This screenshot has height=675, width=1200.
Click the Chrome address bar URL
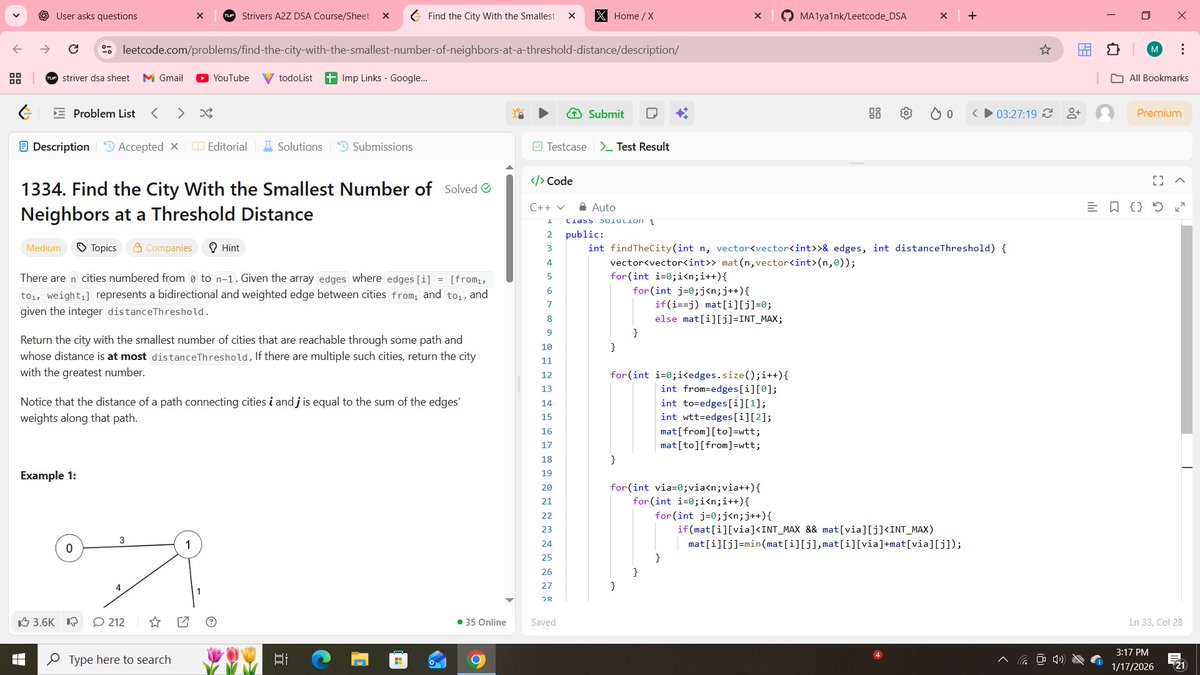[401, 49]
